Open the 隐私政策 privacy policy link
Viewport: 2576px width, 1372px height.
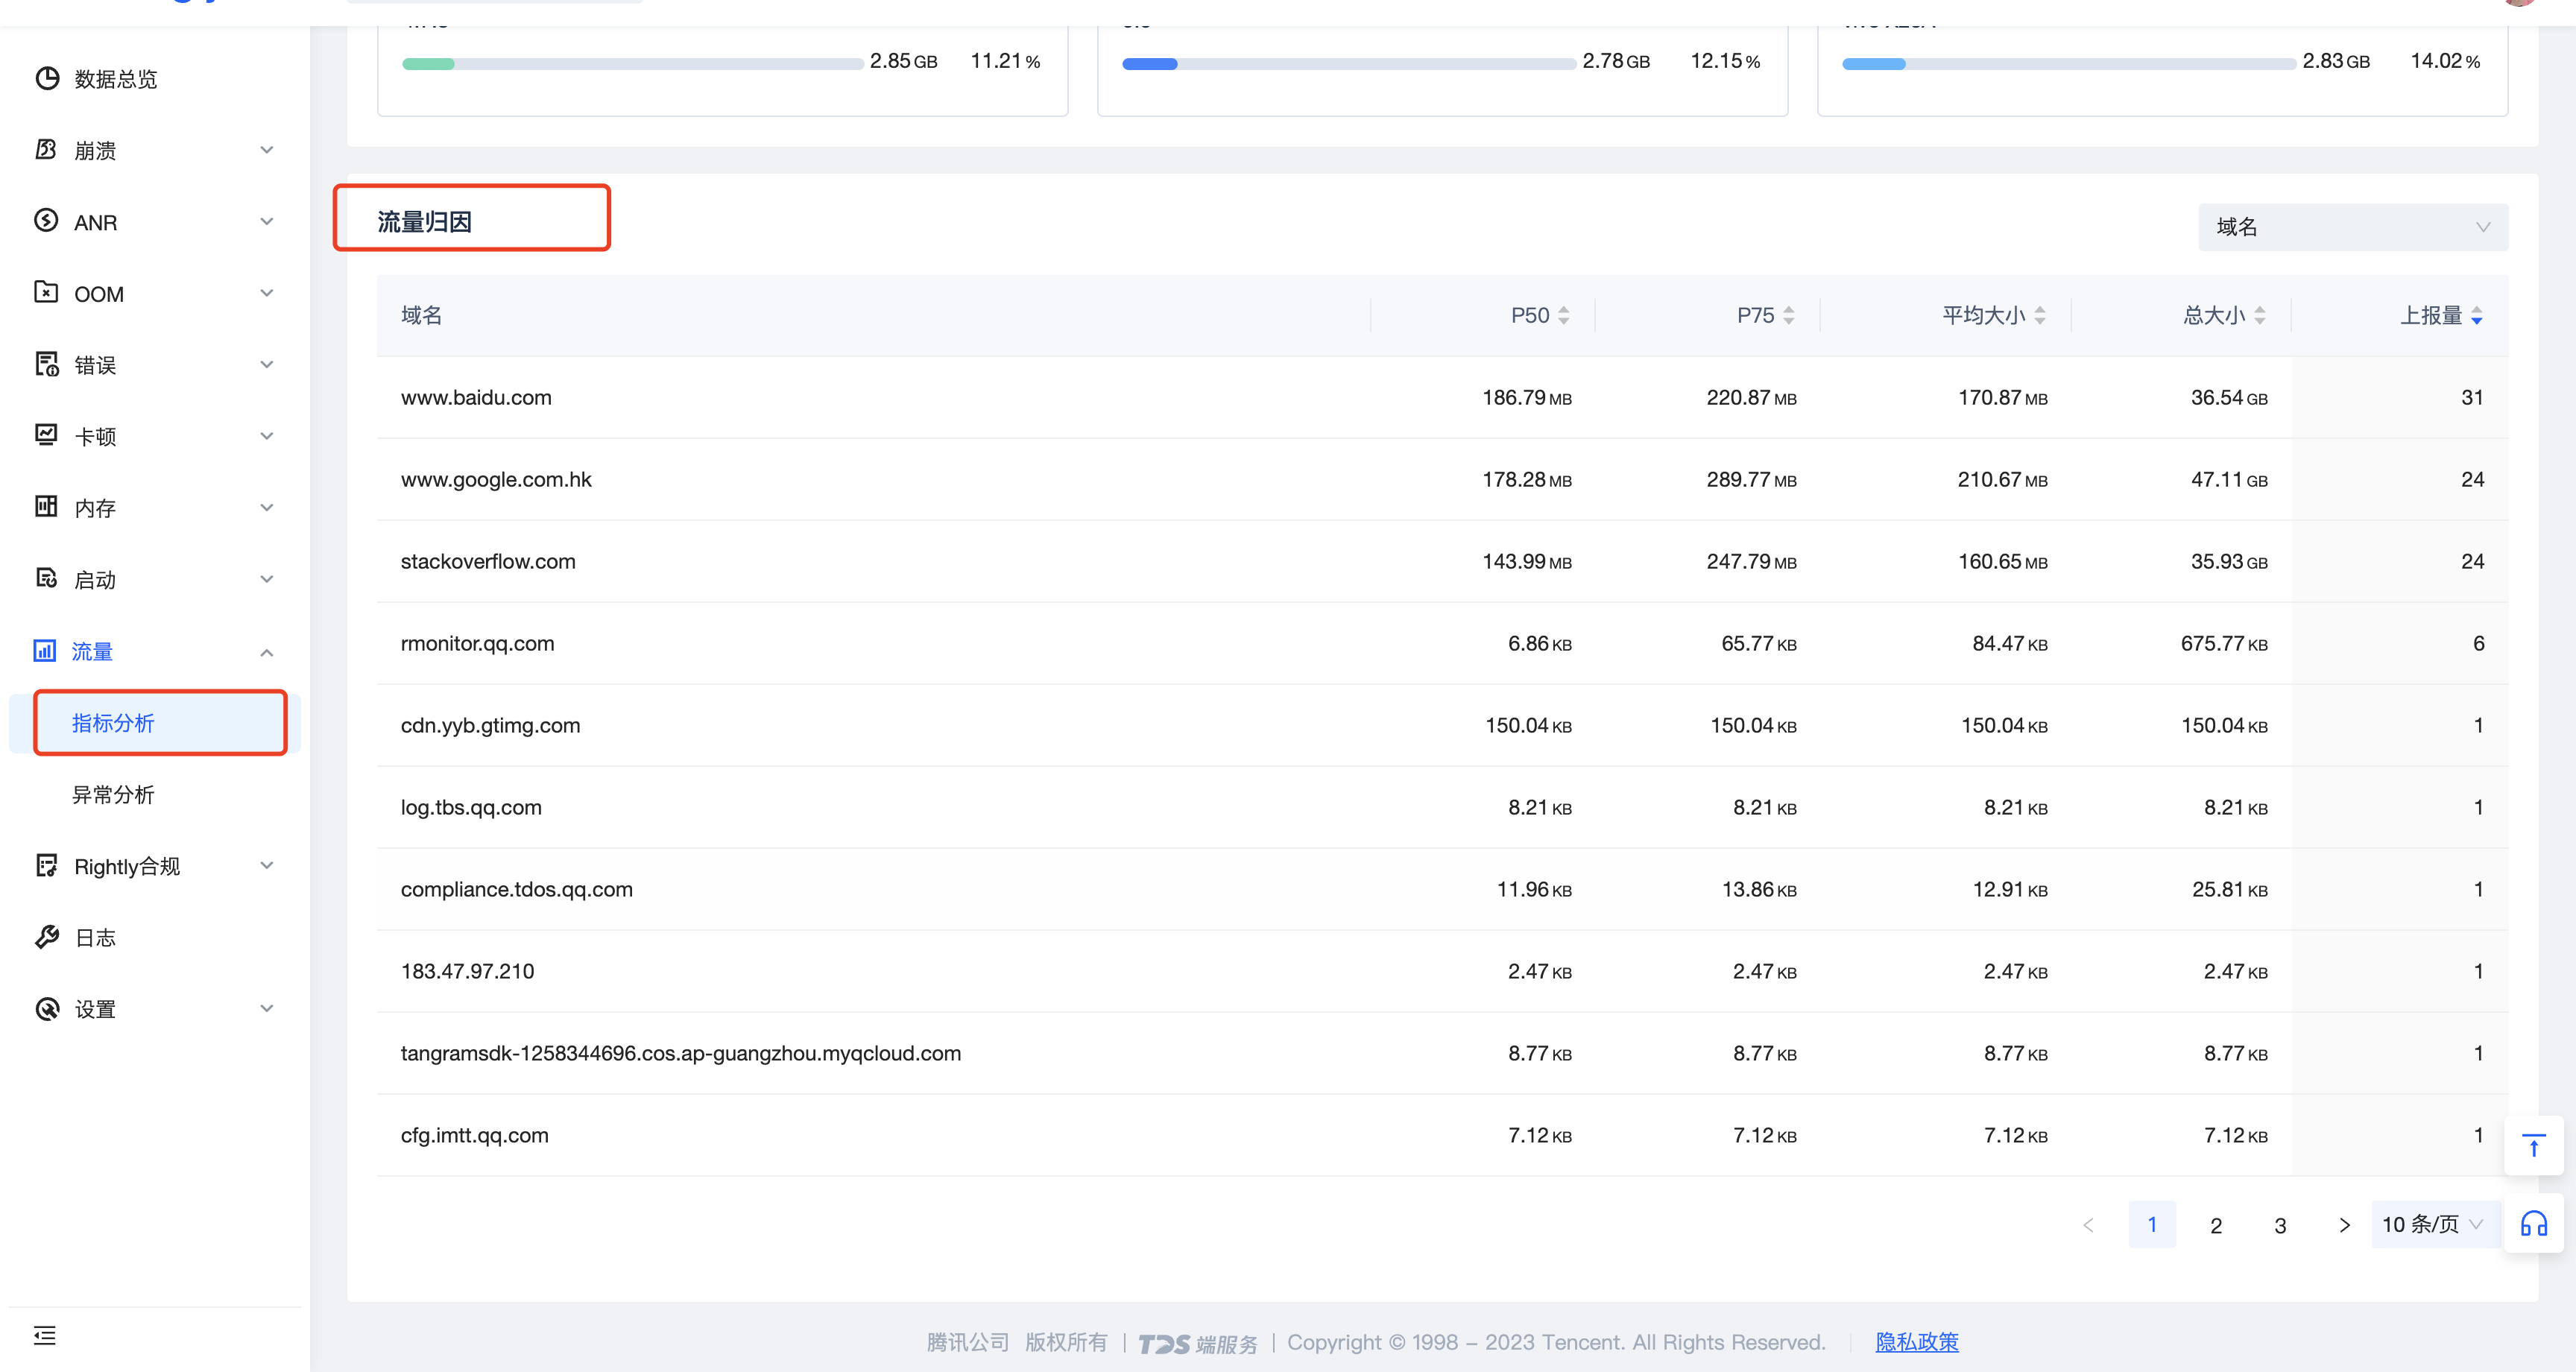[x=1916, y=1342]
